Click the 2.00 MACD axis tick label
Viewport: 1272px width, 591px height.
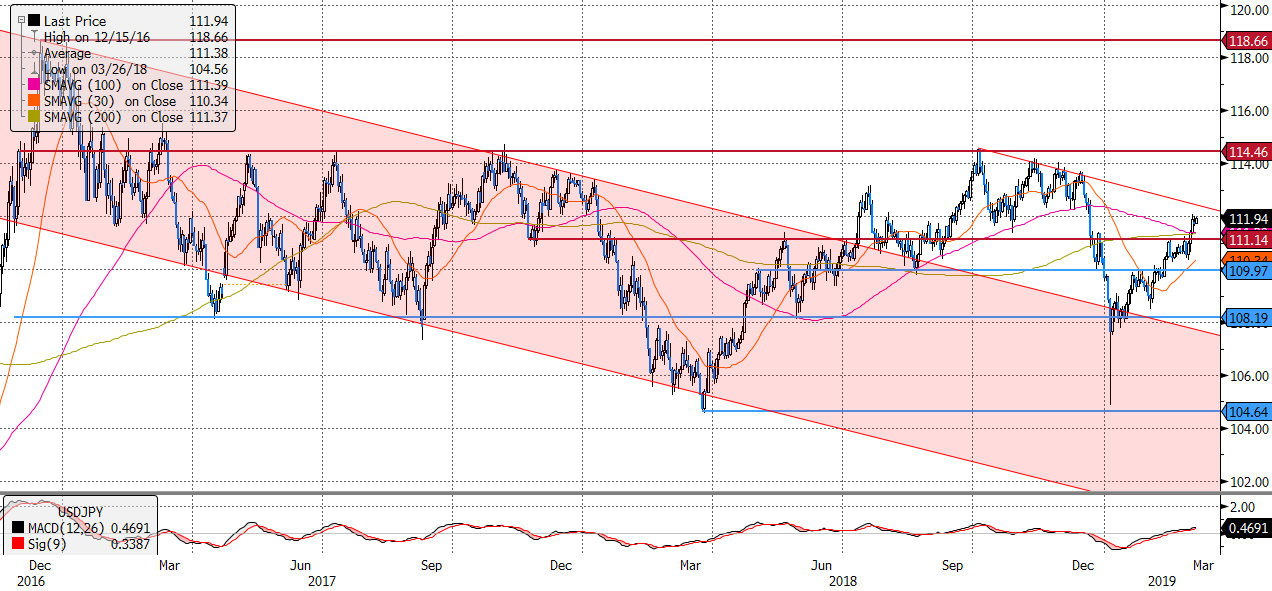(1243, 508)
